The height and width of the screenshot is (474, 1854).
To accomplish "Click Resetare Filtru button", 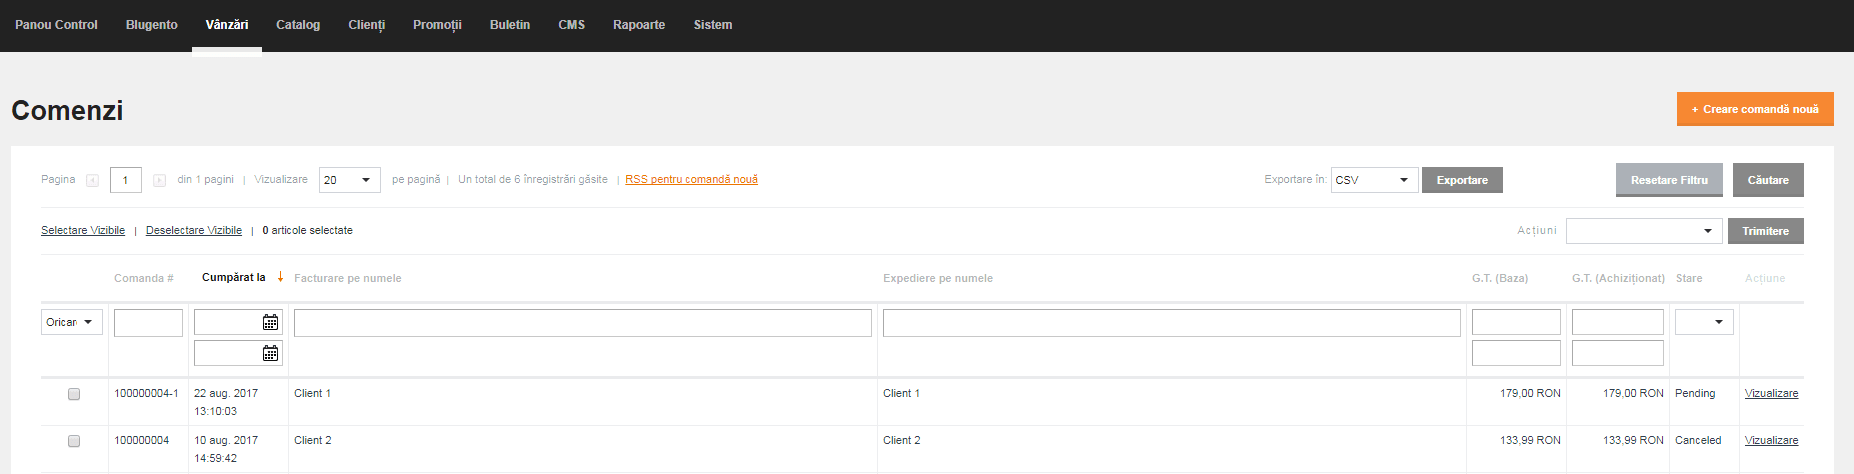I will [1669, 180].
